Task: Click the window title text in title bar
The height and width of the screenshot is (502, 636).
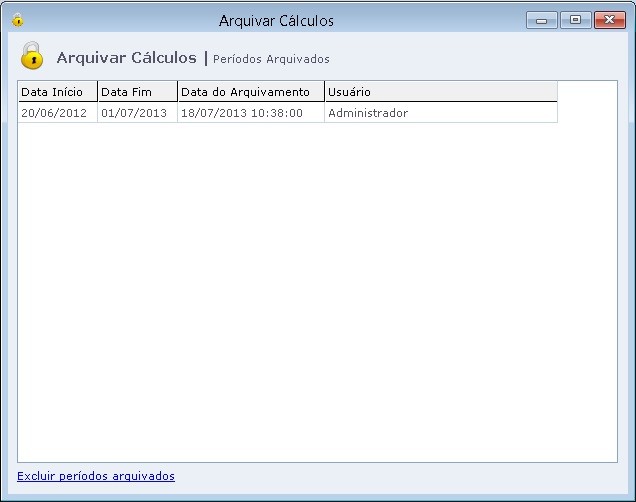Action: point(276,20)
